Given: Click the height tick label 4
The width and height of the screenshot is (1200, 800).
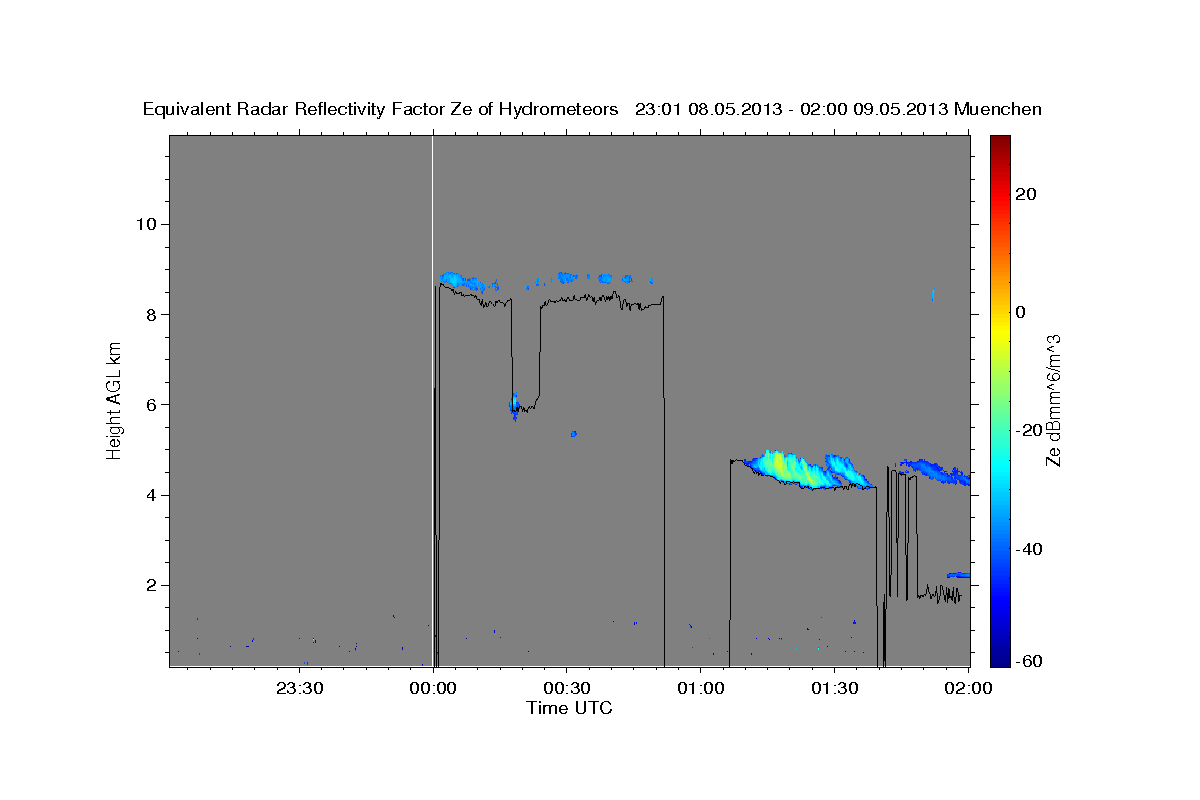Looking at the screenshot, I should pos(149,495).
